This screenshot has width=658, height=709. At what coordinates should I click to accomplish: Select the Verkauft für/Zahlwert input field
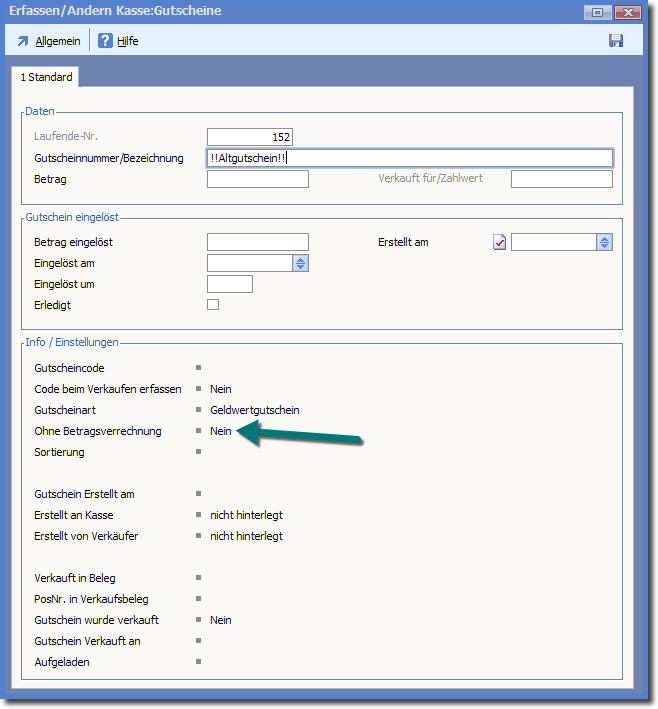pos(561,179)
